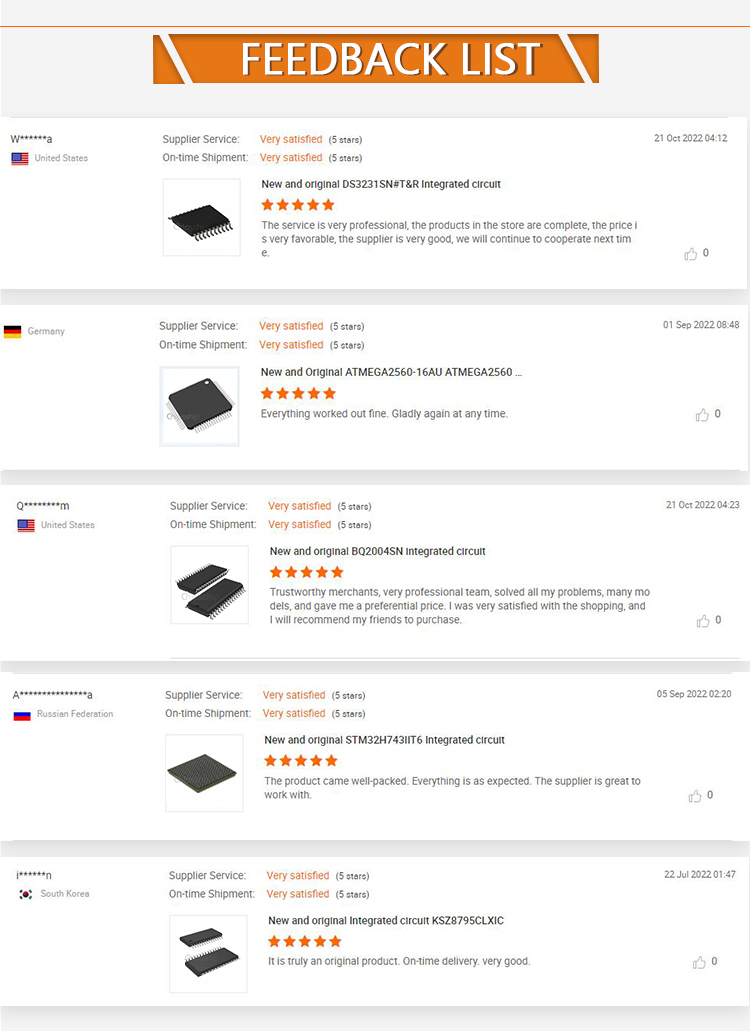The image size is (750, 1034).
Task: Click thumbs-up on the ATMEGA2560 review
Action: coord(702,415)
